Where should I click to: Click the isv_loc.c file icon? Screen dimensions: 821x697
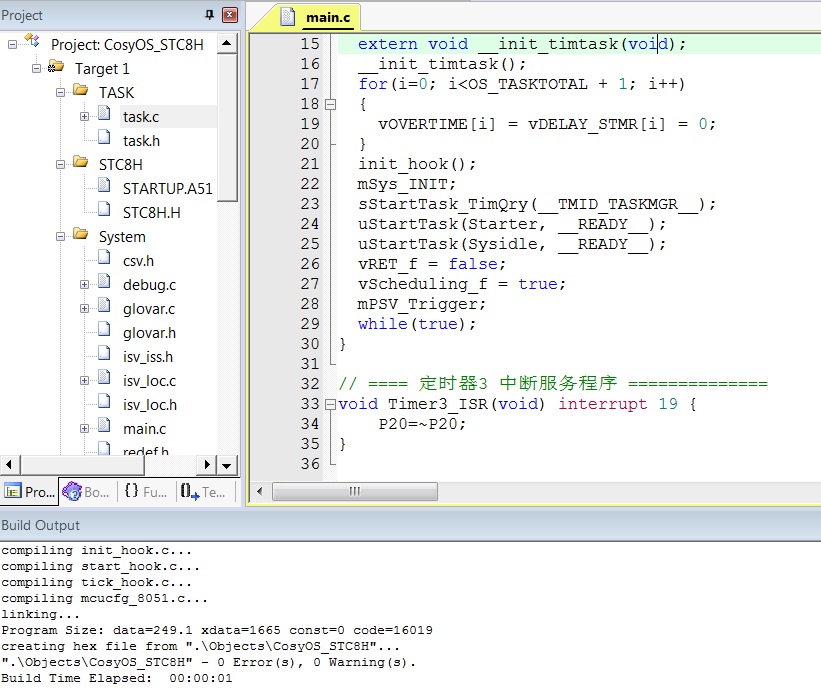[104, 378]
